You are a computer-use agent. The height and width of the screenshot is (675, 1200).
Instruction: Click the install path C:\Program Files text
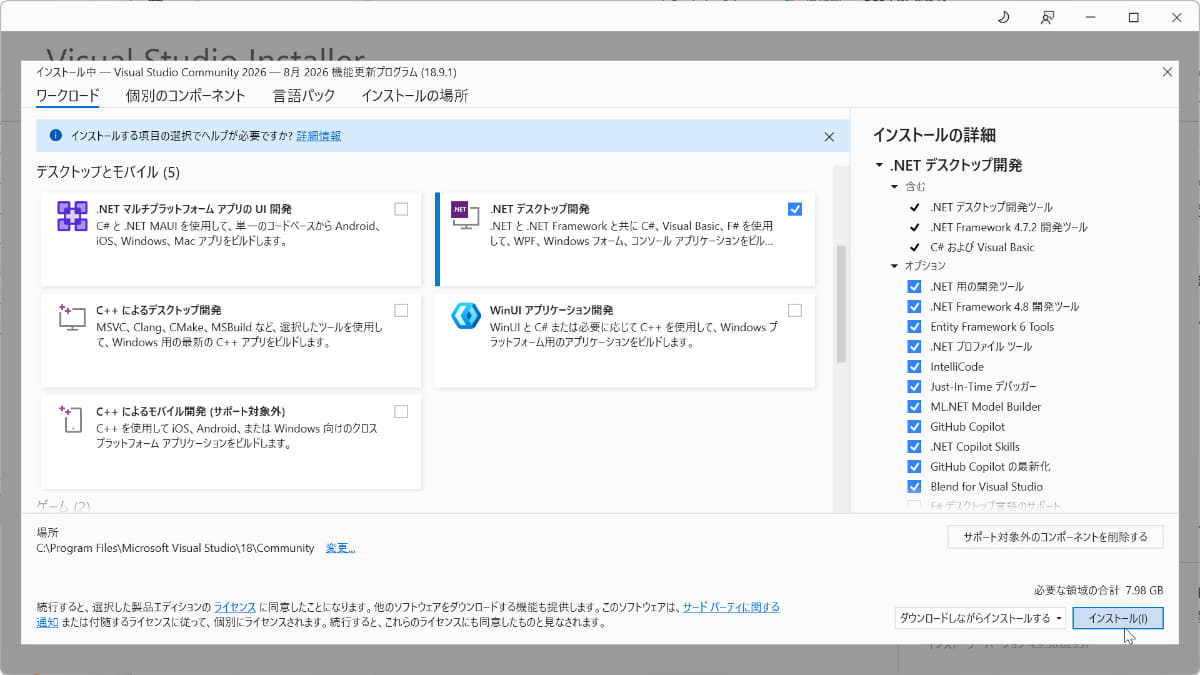(x=176, y=548)
